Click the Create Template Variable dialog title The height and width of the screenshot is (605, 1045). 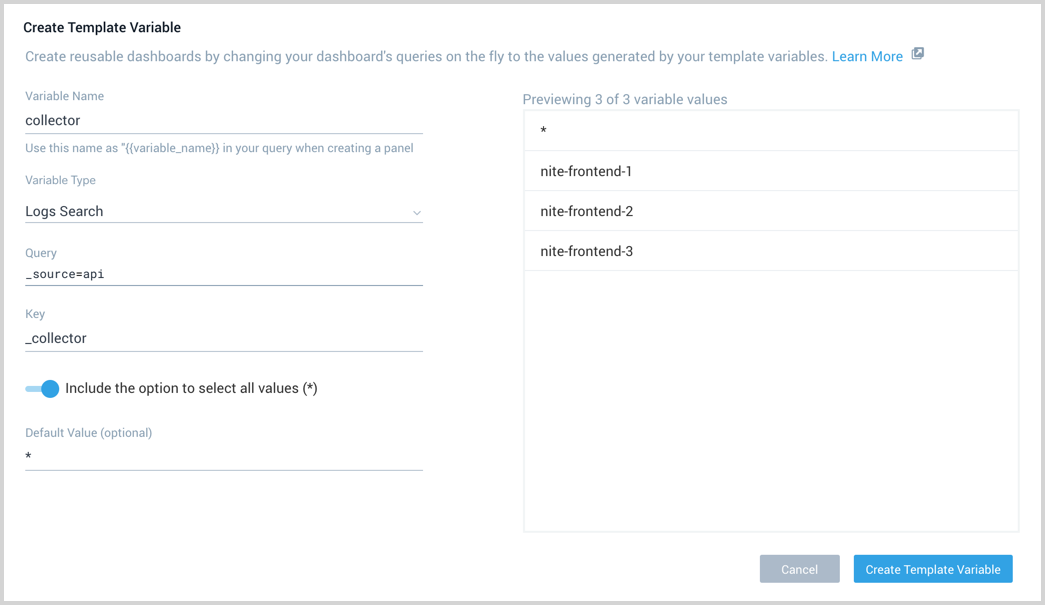click(x=102, y=27)
